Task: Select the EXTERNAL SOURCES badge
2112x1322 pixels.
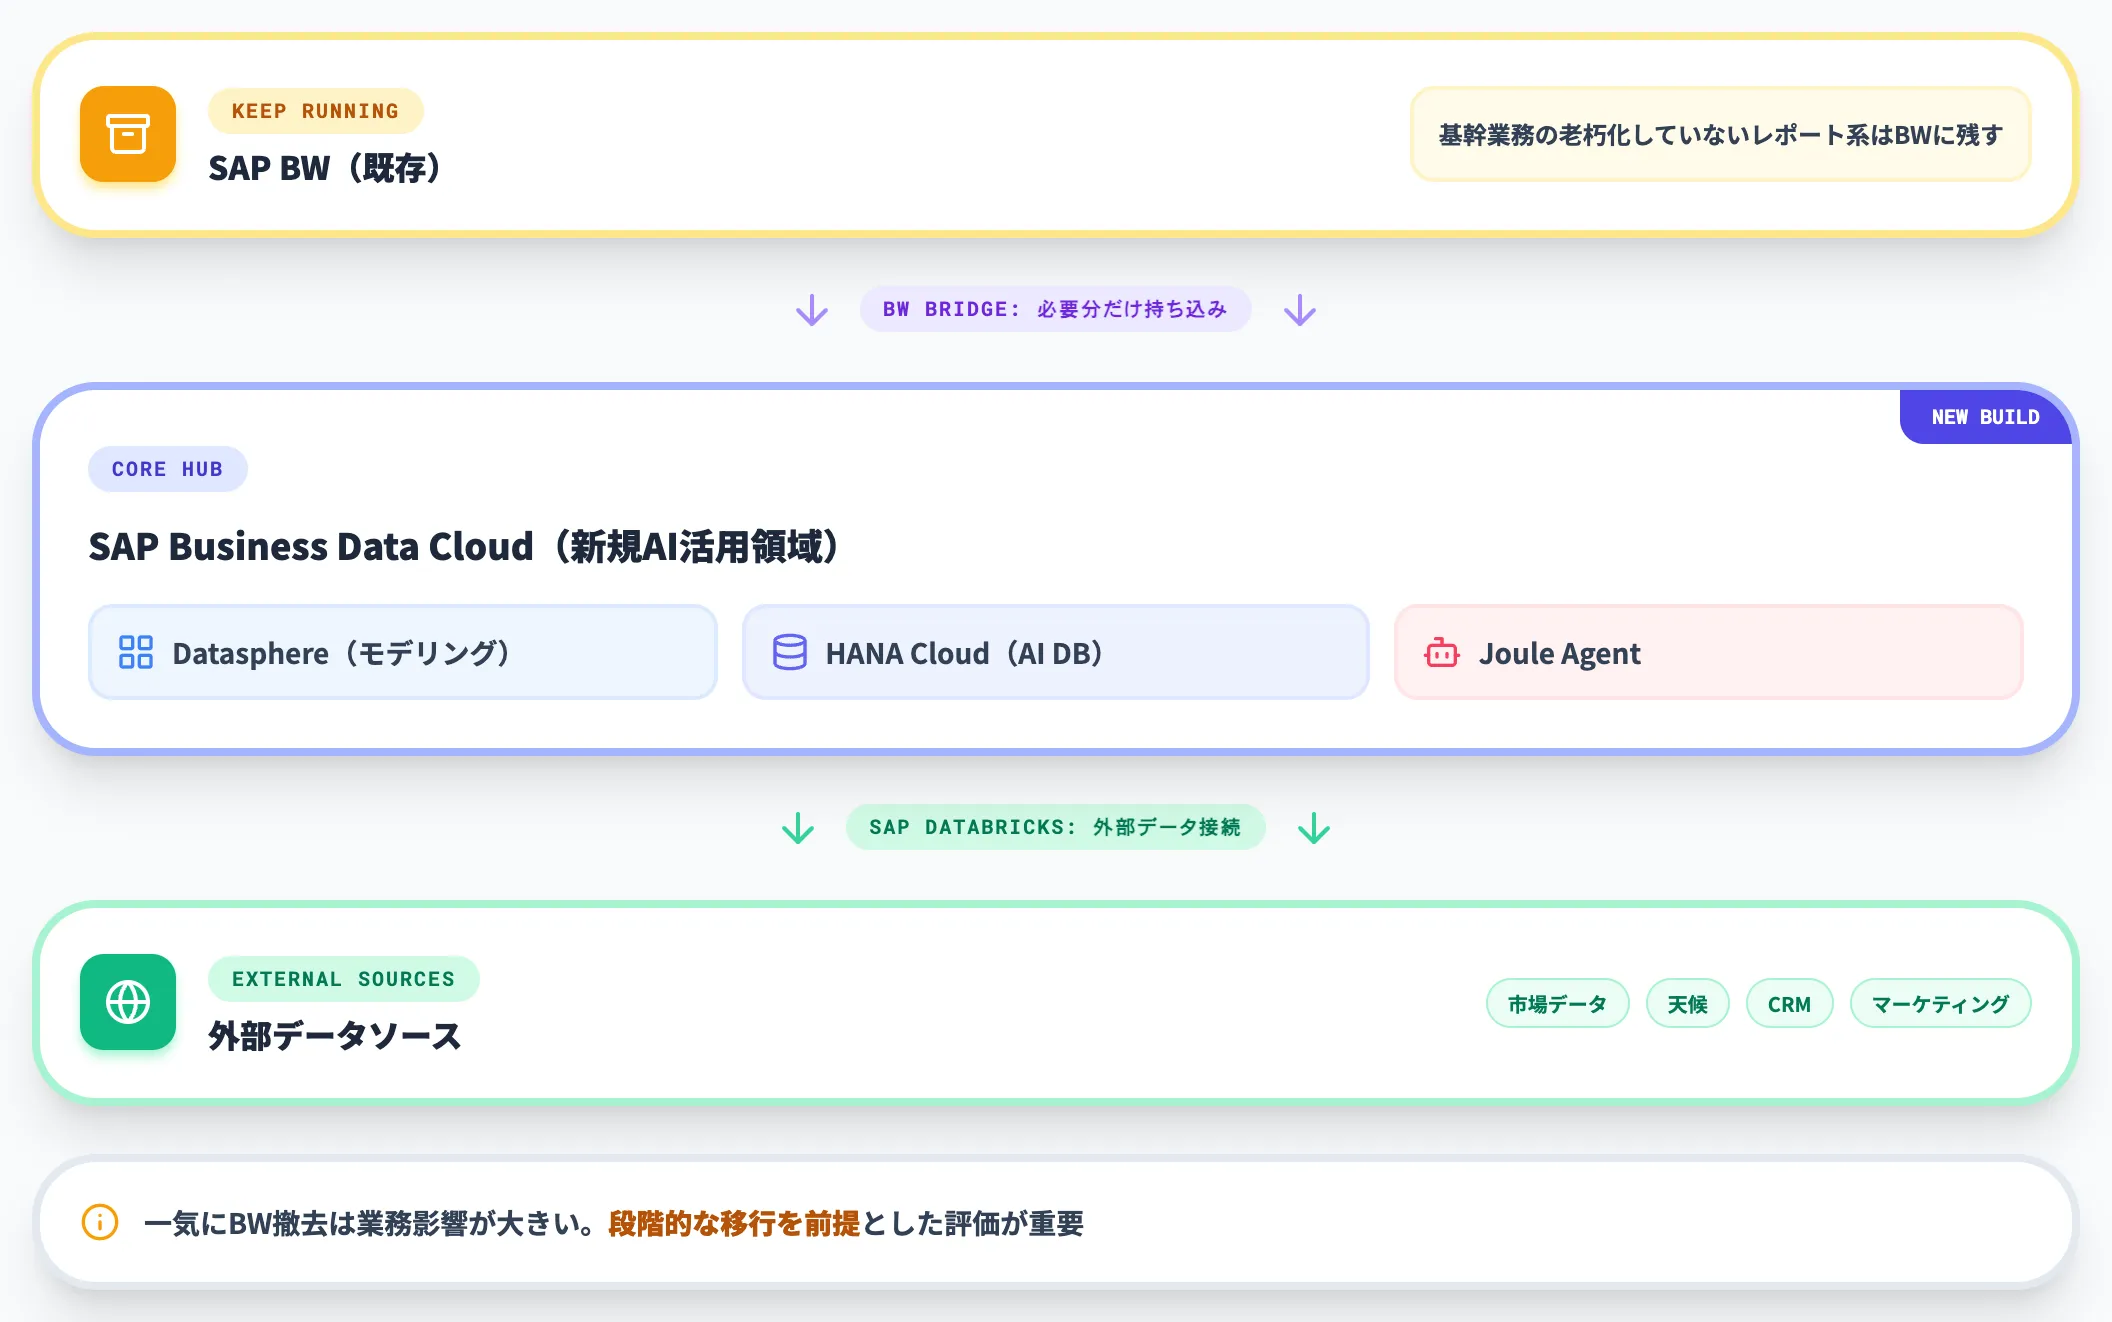Action: click(343, 979)
